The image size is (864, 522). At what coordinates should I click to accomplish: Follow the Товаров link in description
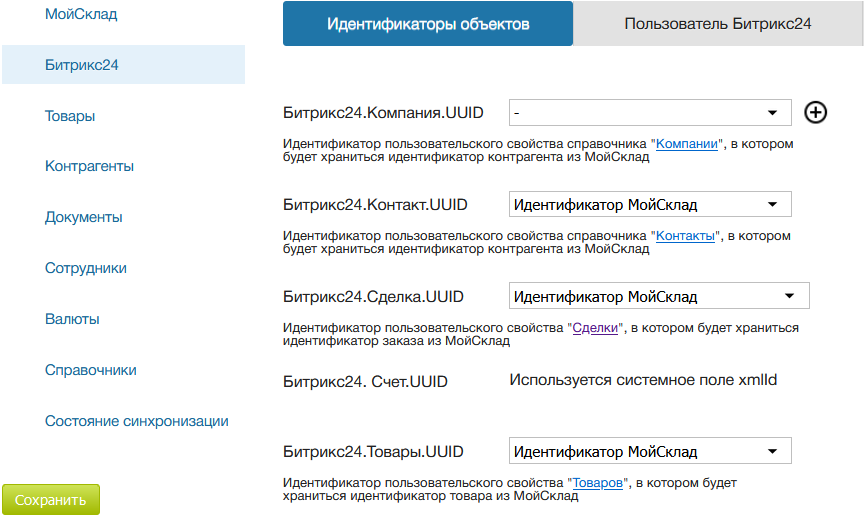[598, 483]
